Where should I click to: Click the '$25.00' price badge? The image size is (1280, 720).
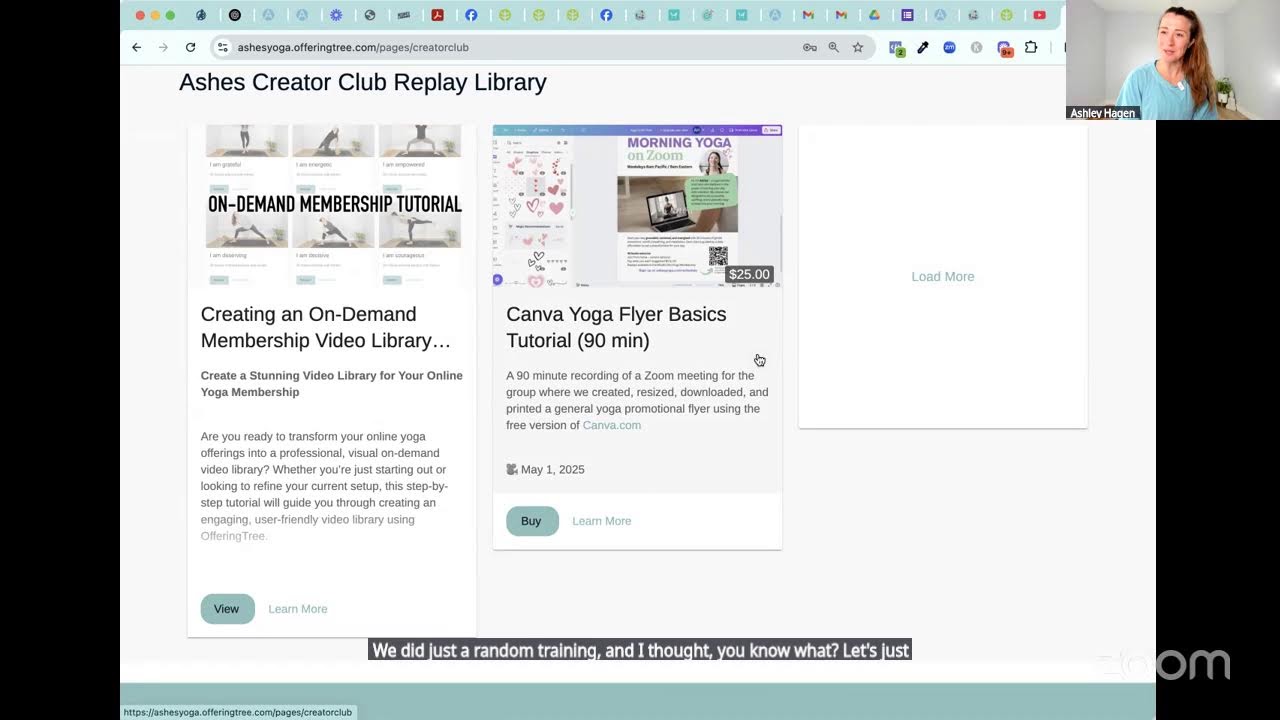pos(749,274)
